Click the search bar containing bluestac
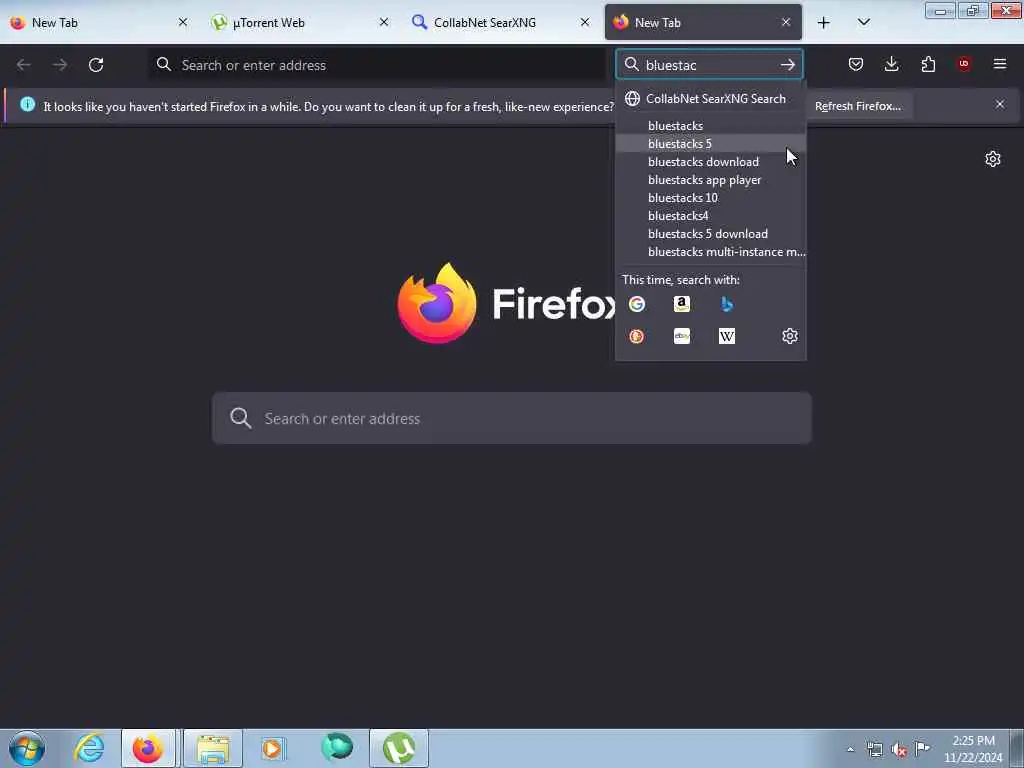 tap(709, 65)
